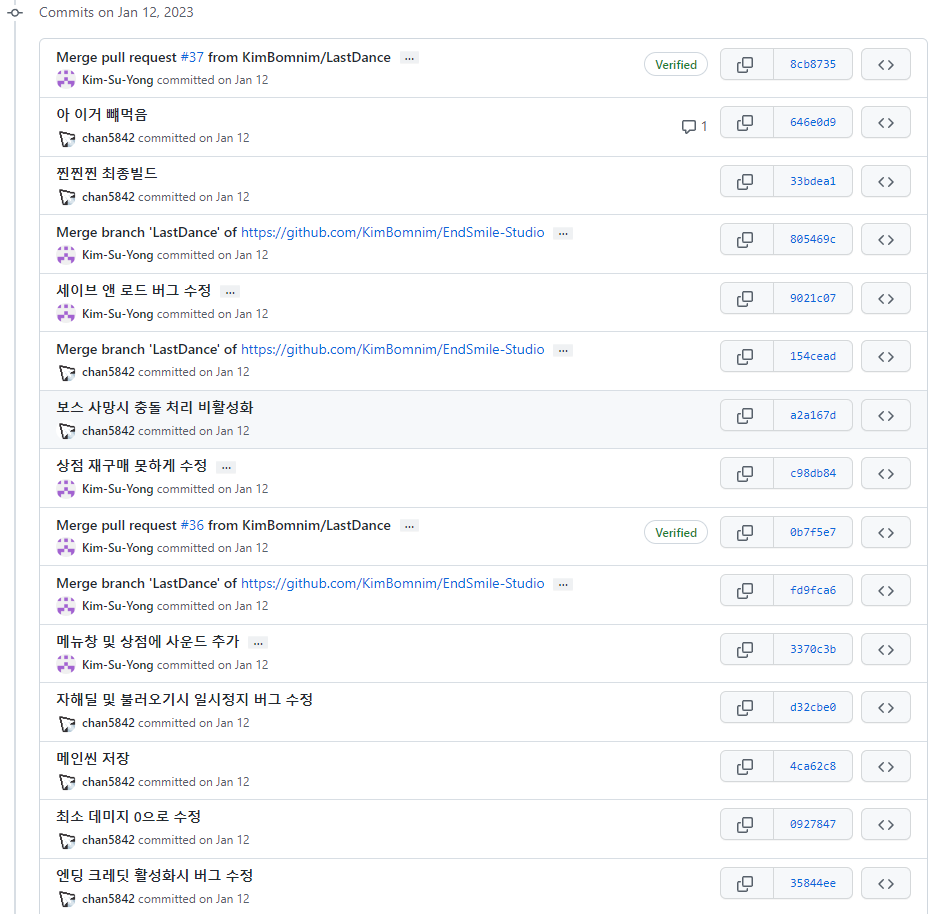Click the branch icon beside chan5842 on '메인씬 저장'
This screenshot has width=941, height=914.
[66, 781]
